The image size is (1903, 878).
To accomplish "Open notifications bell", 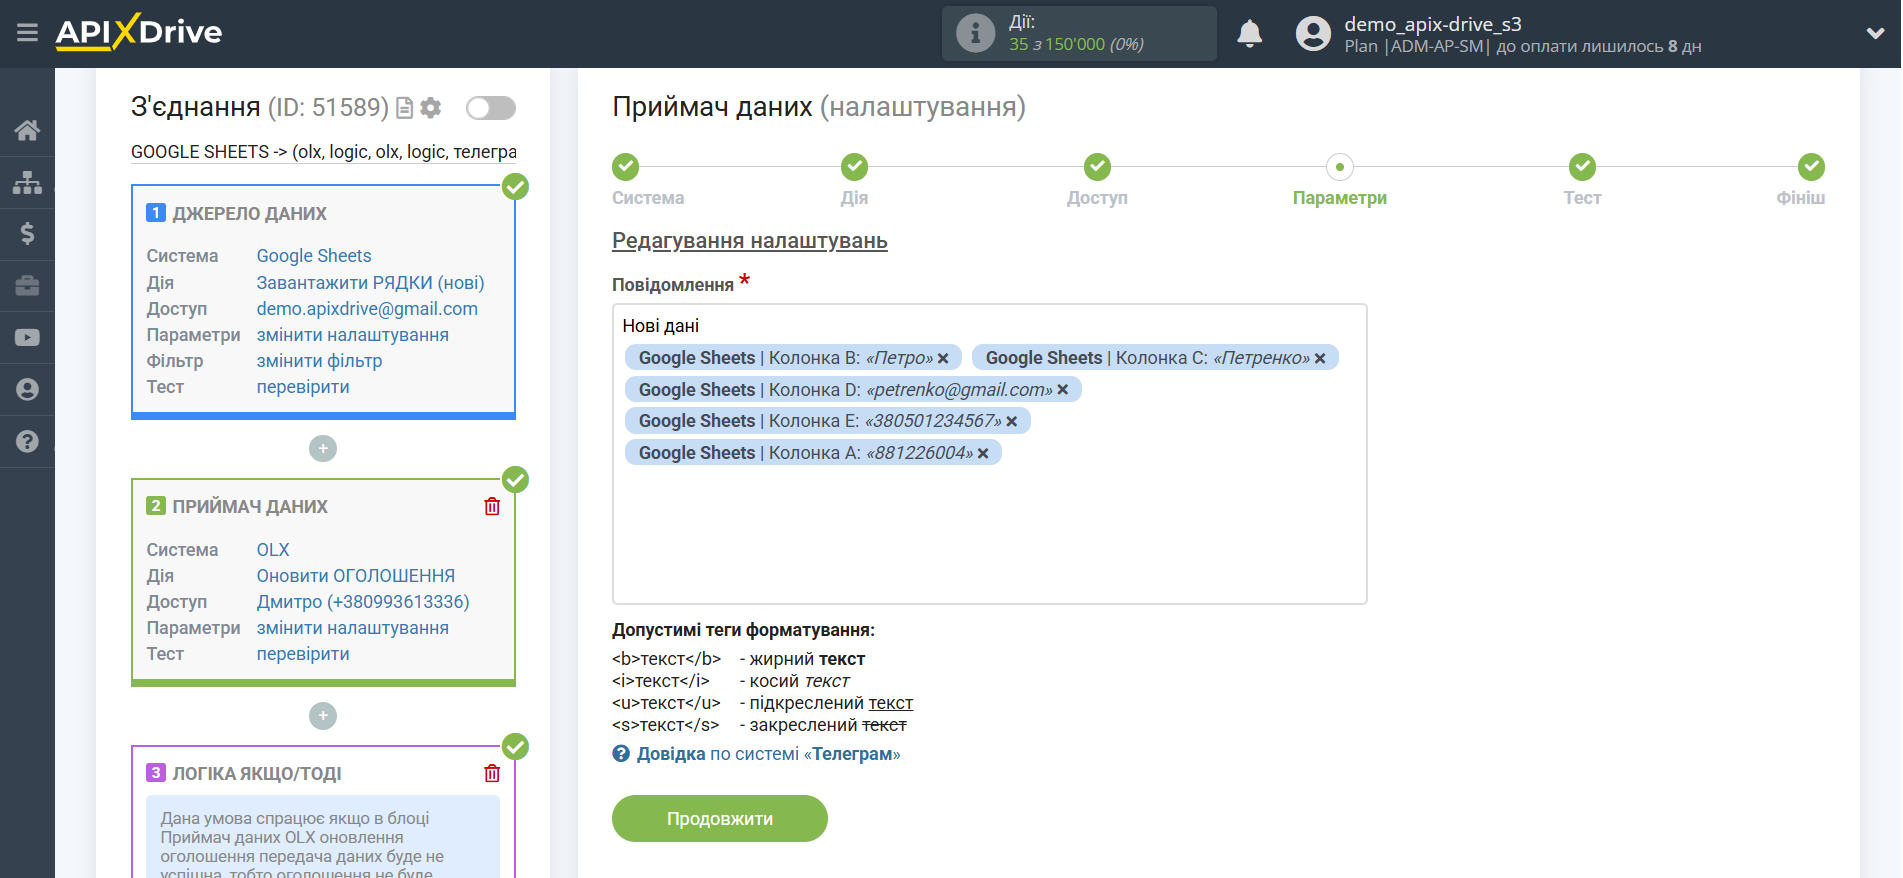I will [x=1249, y=34].
